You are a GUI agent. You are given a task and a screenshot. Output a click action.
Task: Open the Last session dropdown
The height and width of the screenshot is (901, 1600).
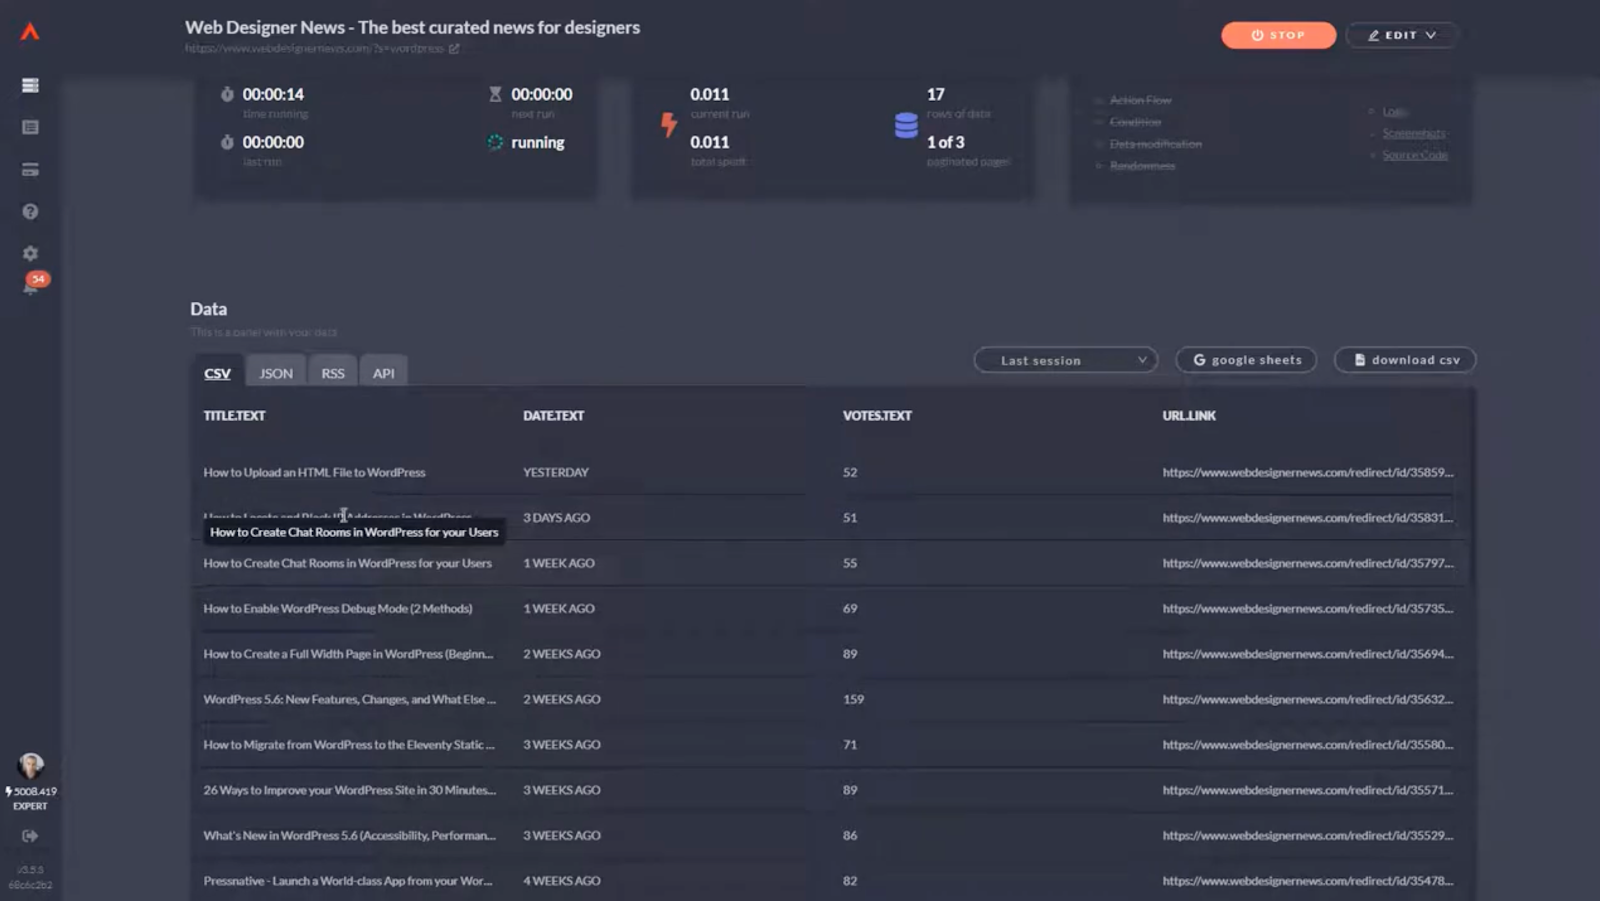[1066, 360]
